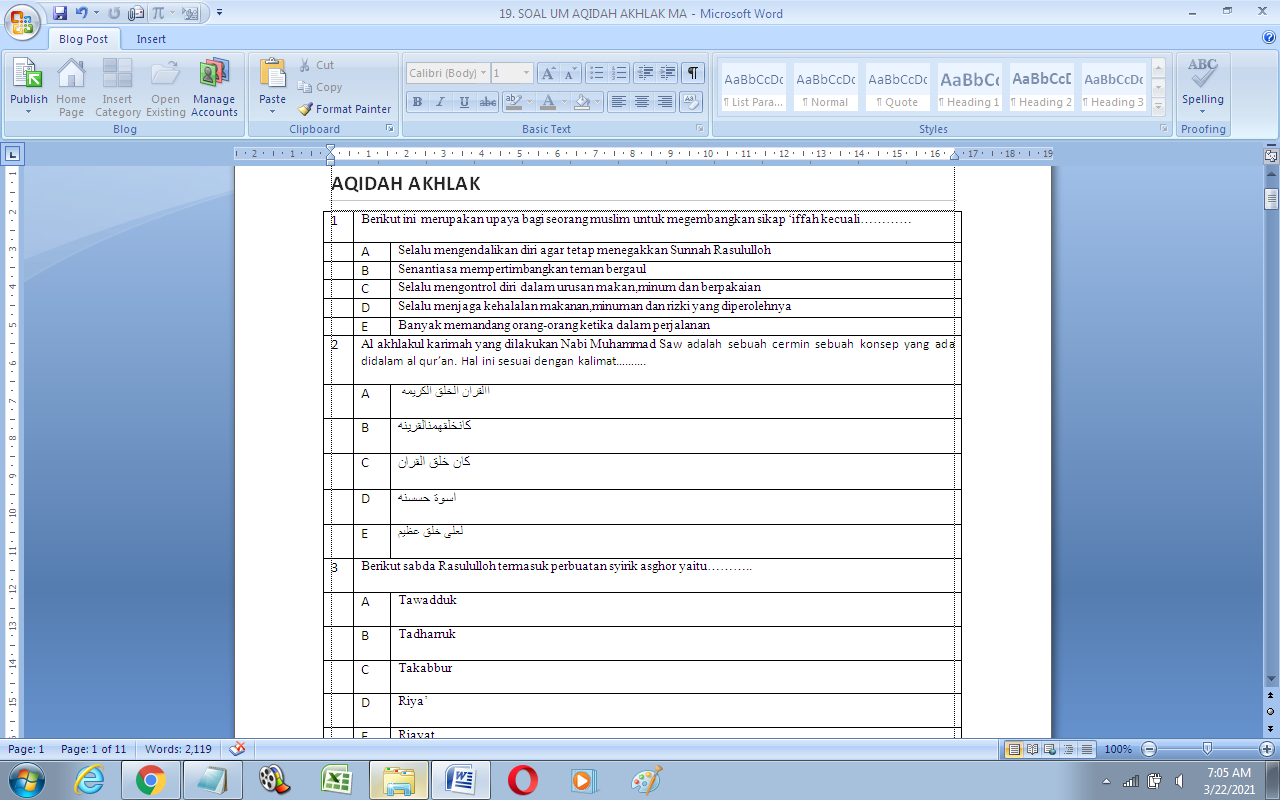Screen dimensions: 1280x800
Task: Click the proofing errors status icon
Action: [x=238, y=749]
